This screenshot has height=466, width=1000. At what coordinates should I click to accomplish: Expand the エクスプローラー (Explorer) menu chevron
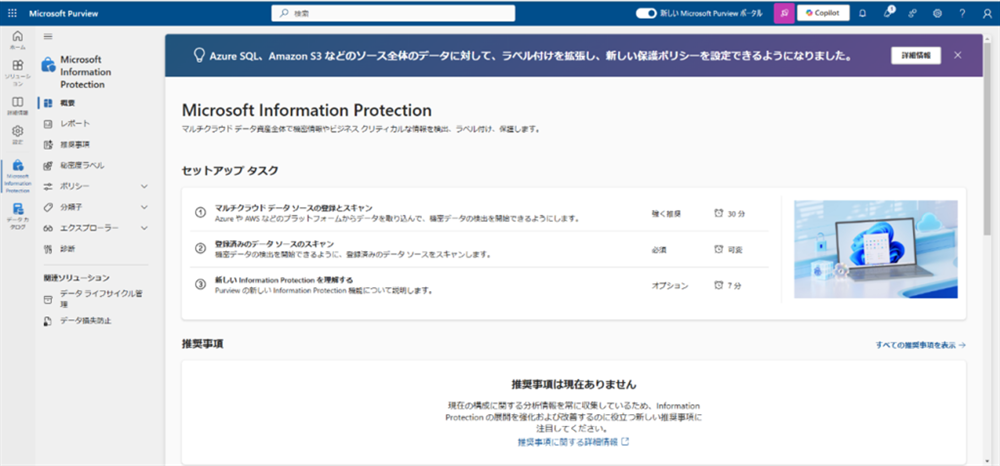click(145, 228)
